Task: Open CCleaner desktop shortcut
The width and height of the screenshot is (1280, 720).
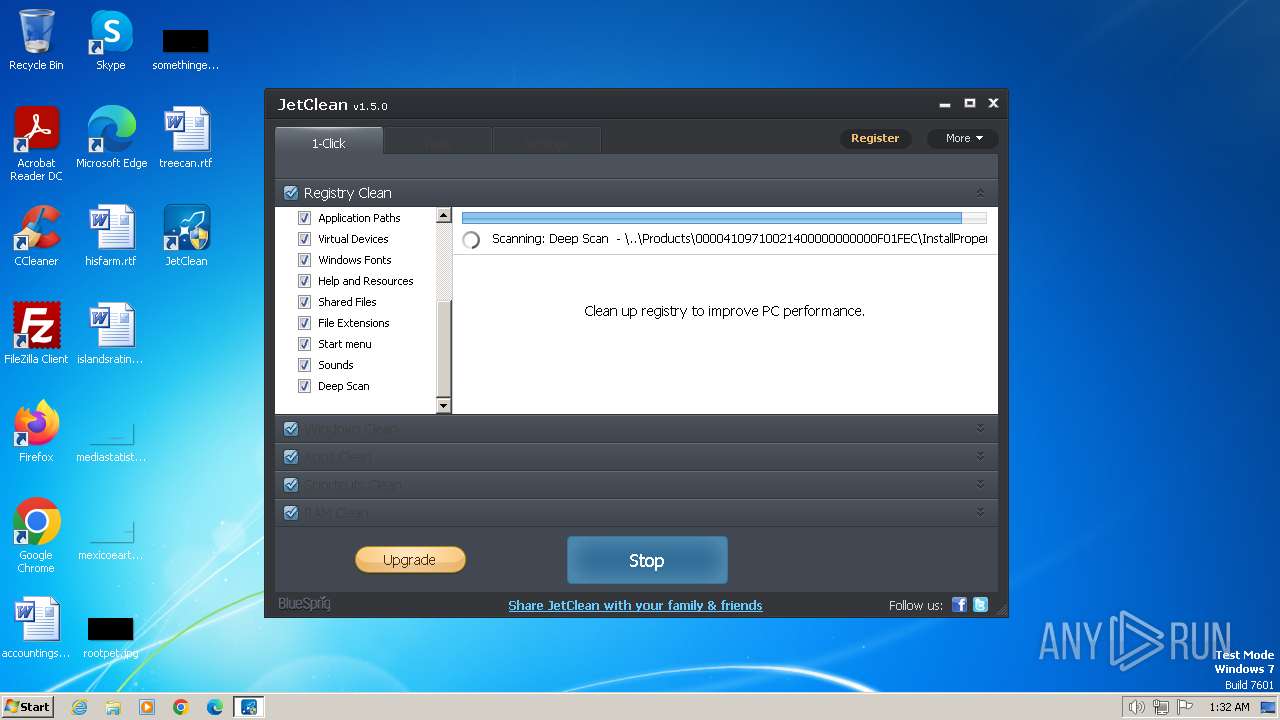Action: click(x=36, y=236)
